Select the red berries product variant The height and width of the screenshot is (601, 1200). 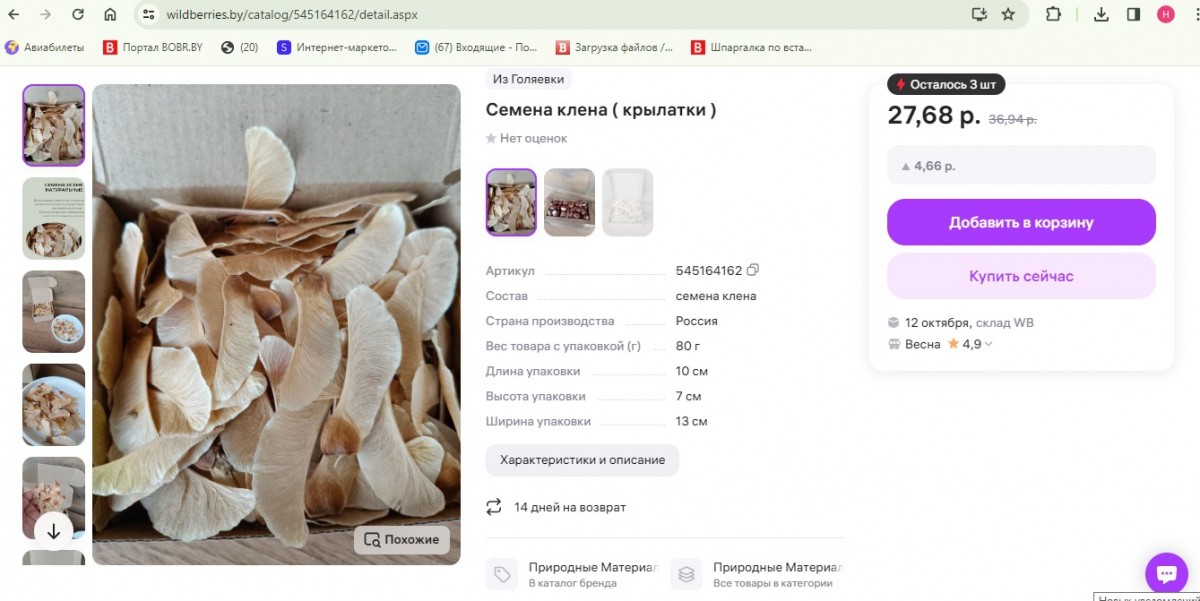pos(569,202)
